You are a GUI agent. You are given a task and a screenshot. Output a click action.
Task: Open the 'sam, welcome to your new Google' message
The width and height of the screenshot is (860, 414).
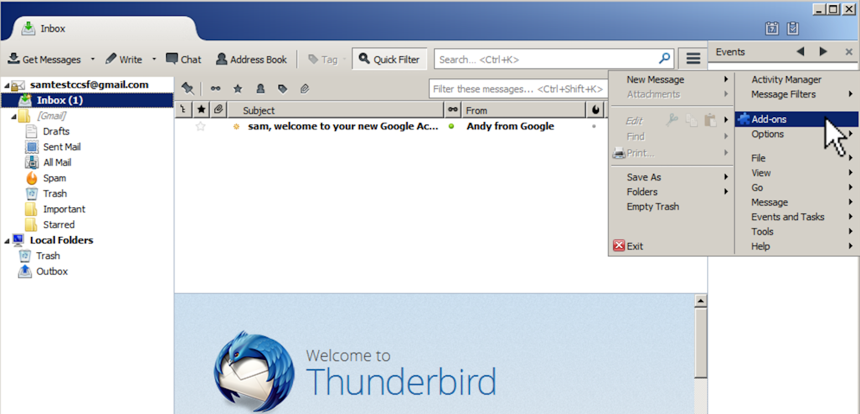click(x=343, y=126)
